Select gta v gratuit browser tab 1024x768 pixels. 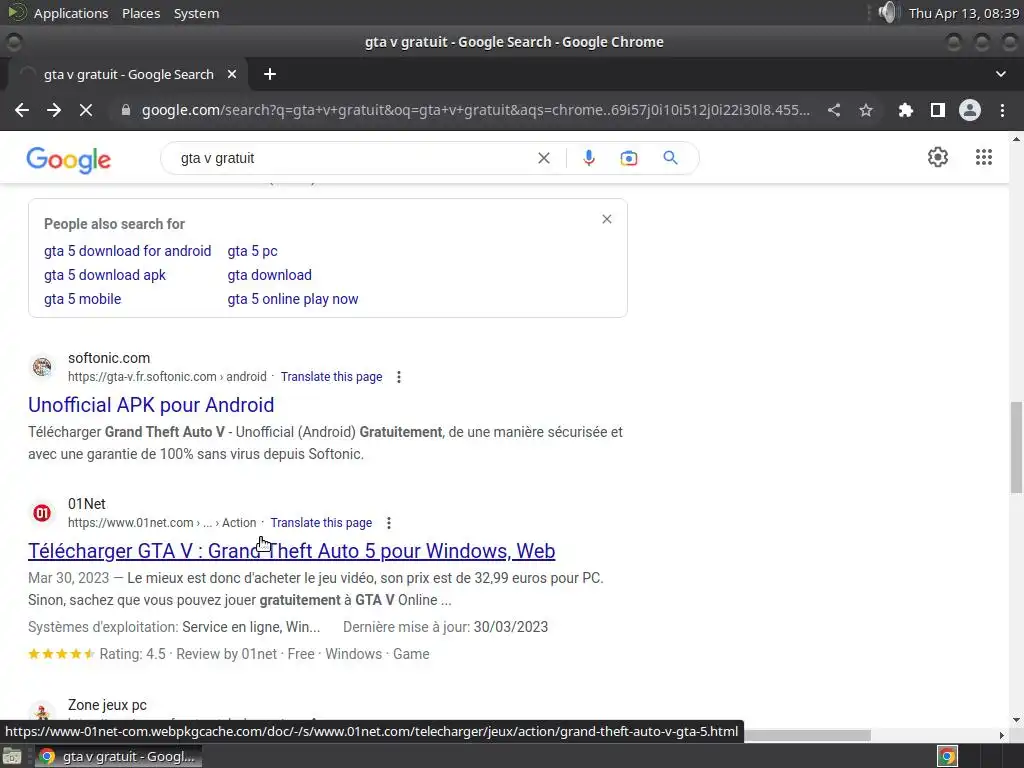[128, 74]
